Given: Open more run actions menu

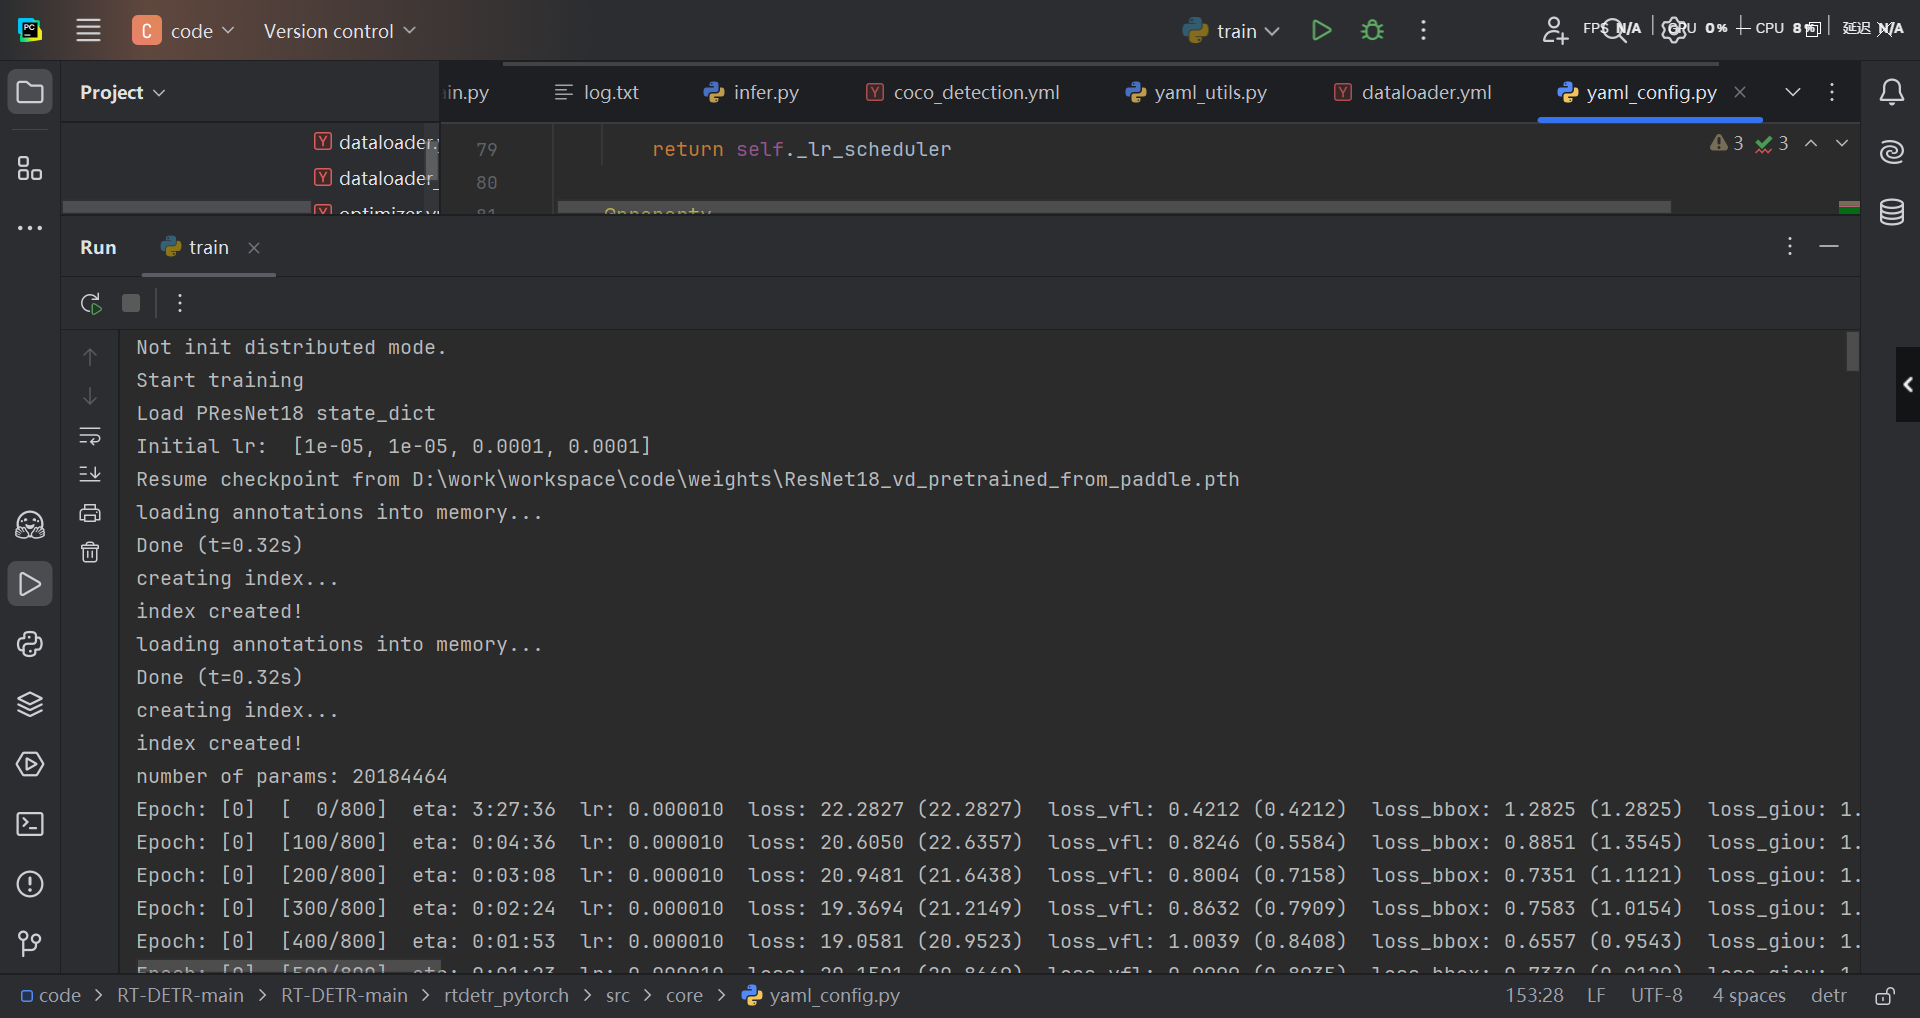Looking at the screenshot, I should 1423,30.
